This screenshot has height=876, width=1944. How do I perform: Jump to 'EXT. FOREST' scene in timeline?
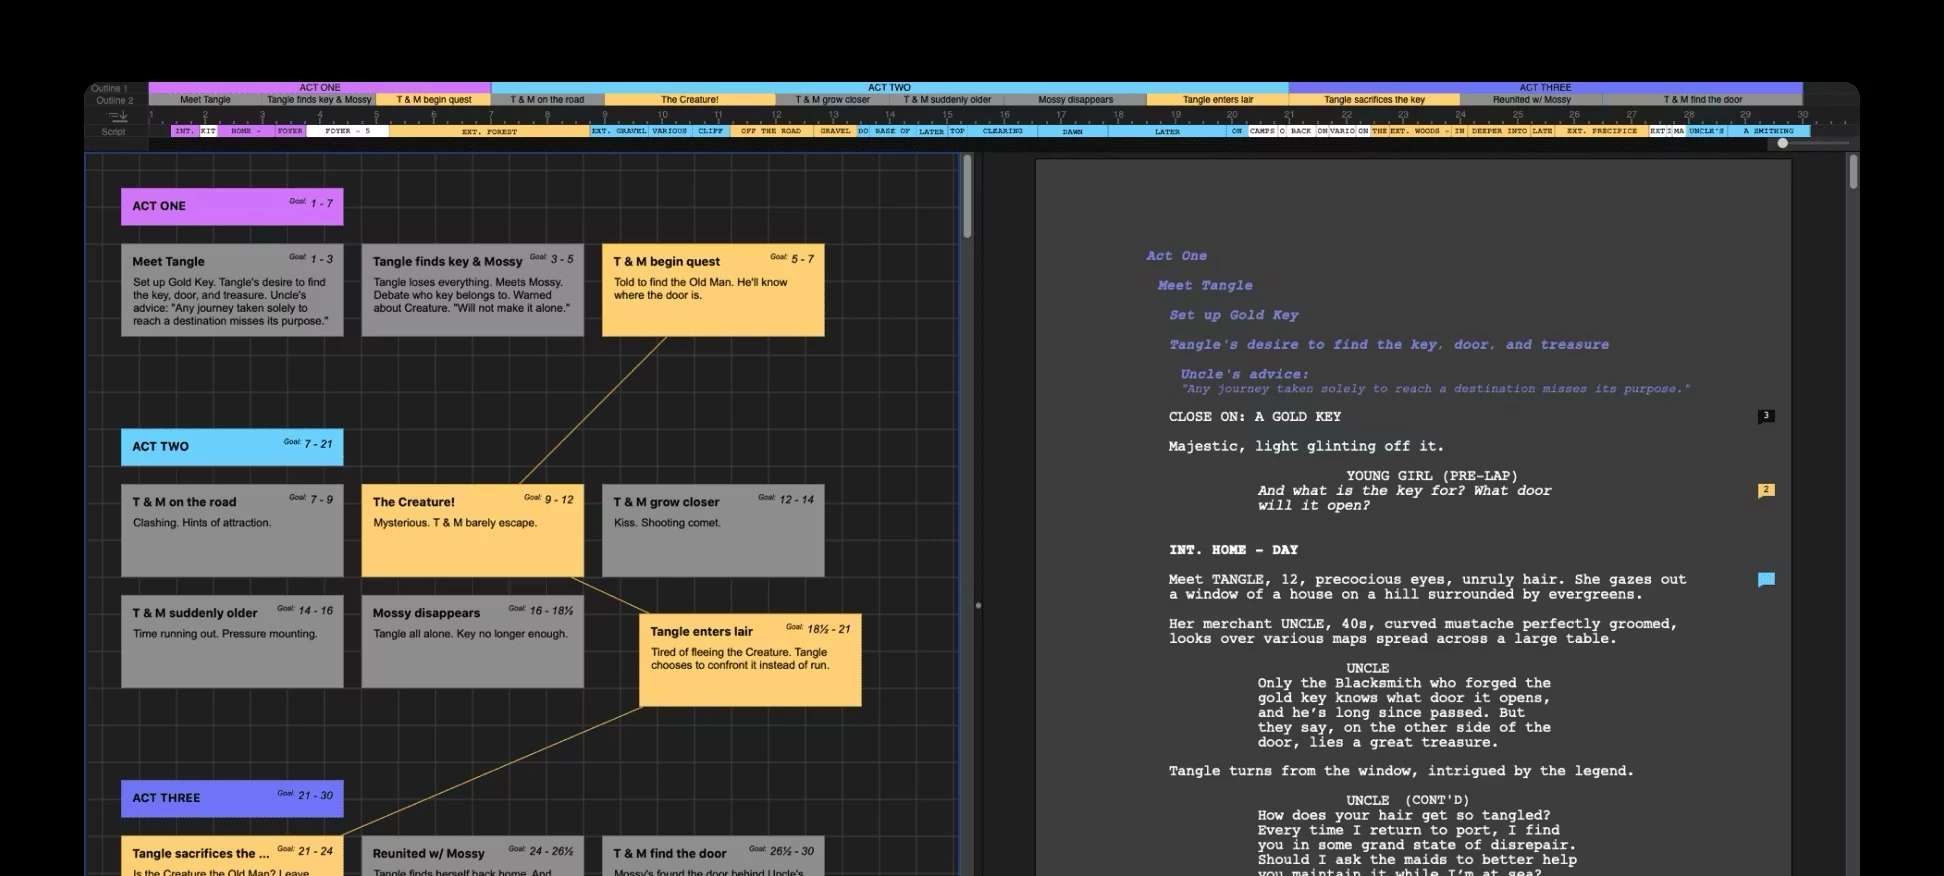tap(489, 131)
